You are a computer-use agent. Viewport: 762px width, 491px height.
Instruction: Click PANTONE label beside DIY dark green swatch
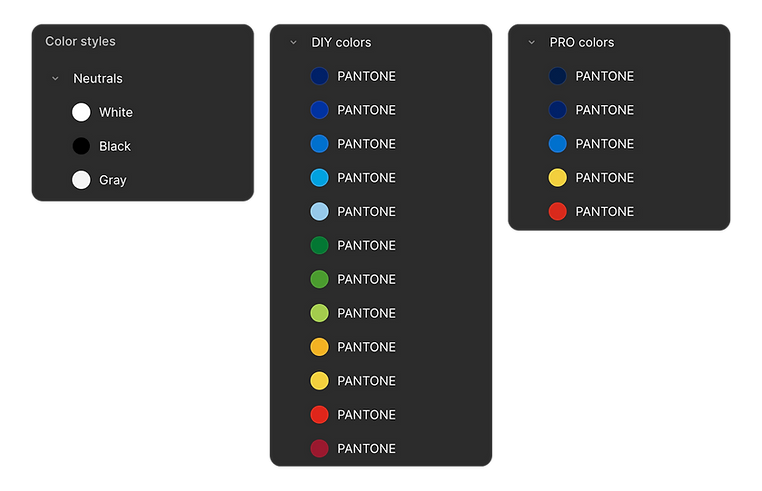pos(366,246)
